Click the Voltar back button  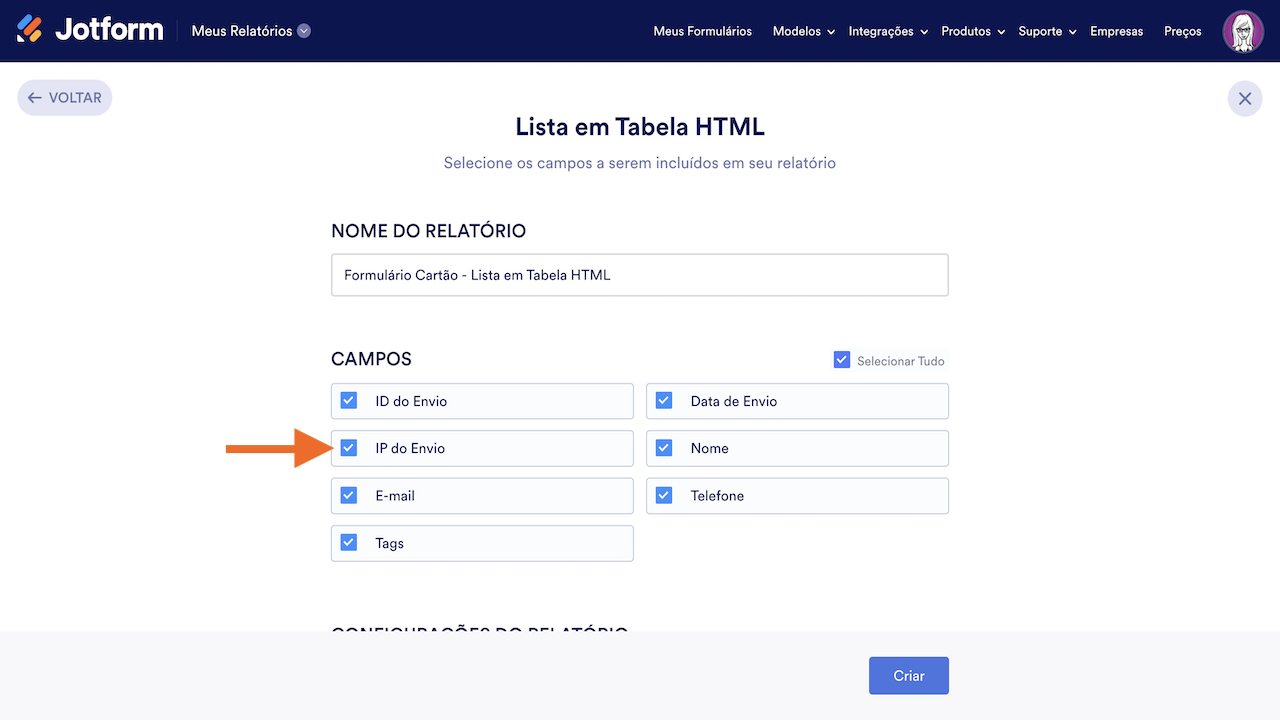pyautogui.click(x=65, y=98)
